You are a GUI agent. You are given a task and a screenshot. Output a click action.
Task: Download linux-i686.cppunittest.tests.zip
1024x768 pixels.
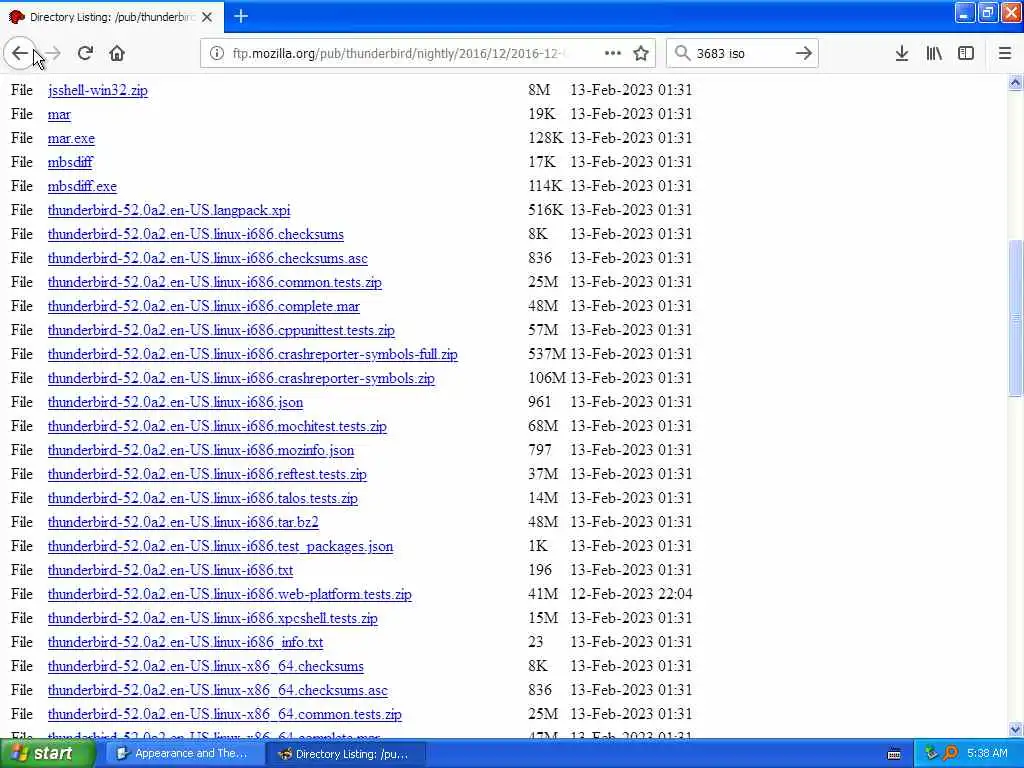pyautogui.click(x=221, y=330)
